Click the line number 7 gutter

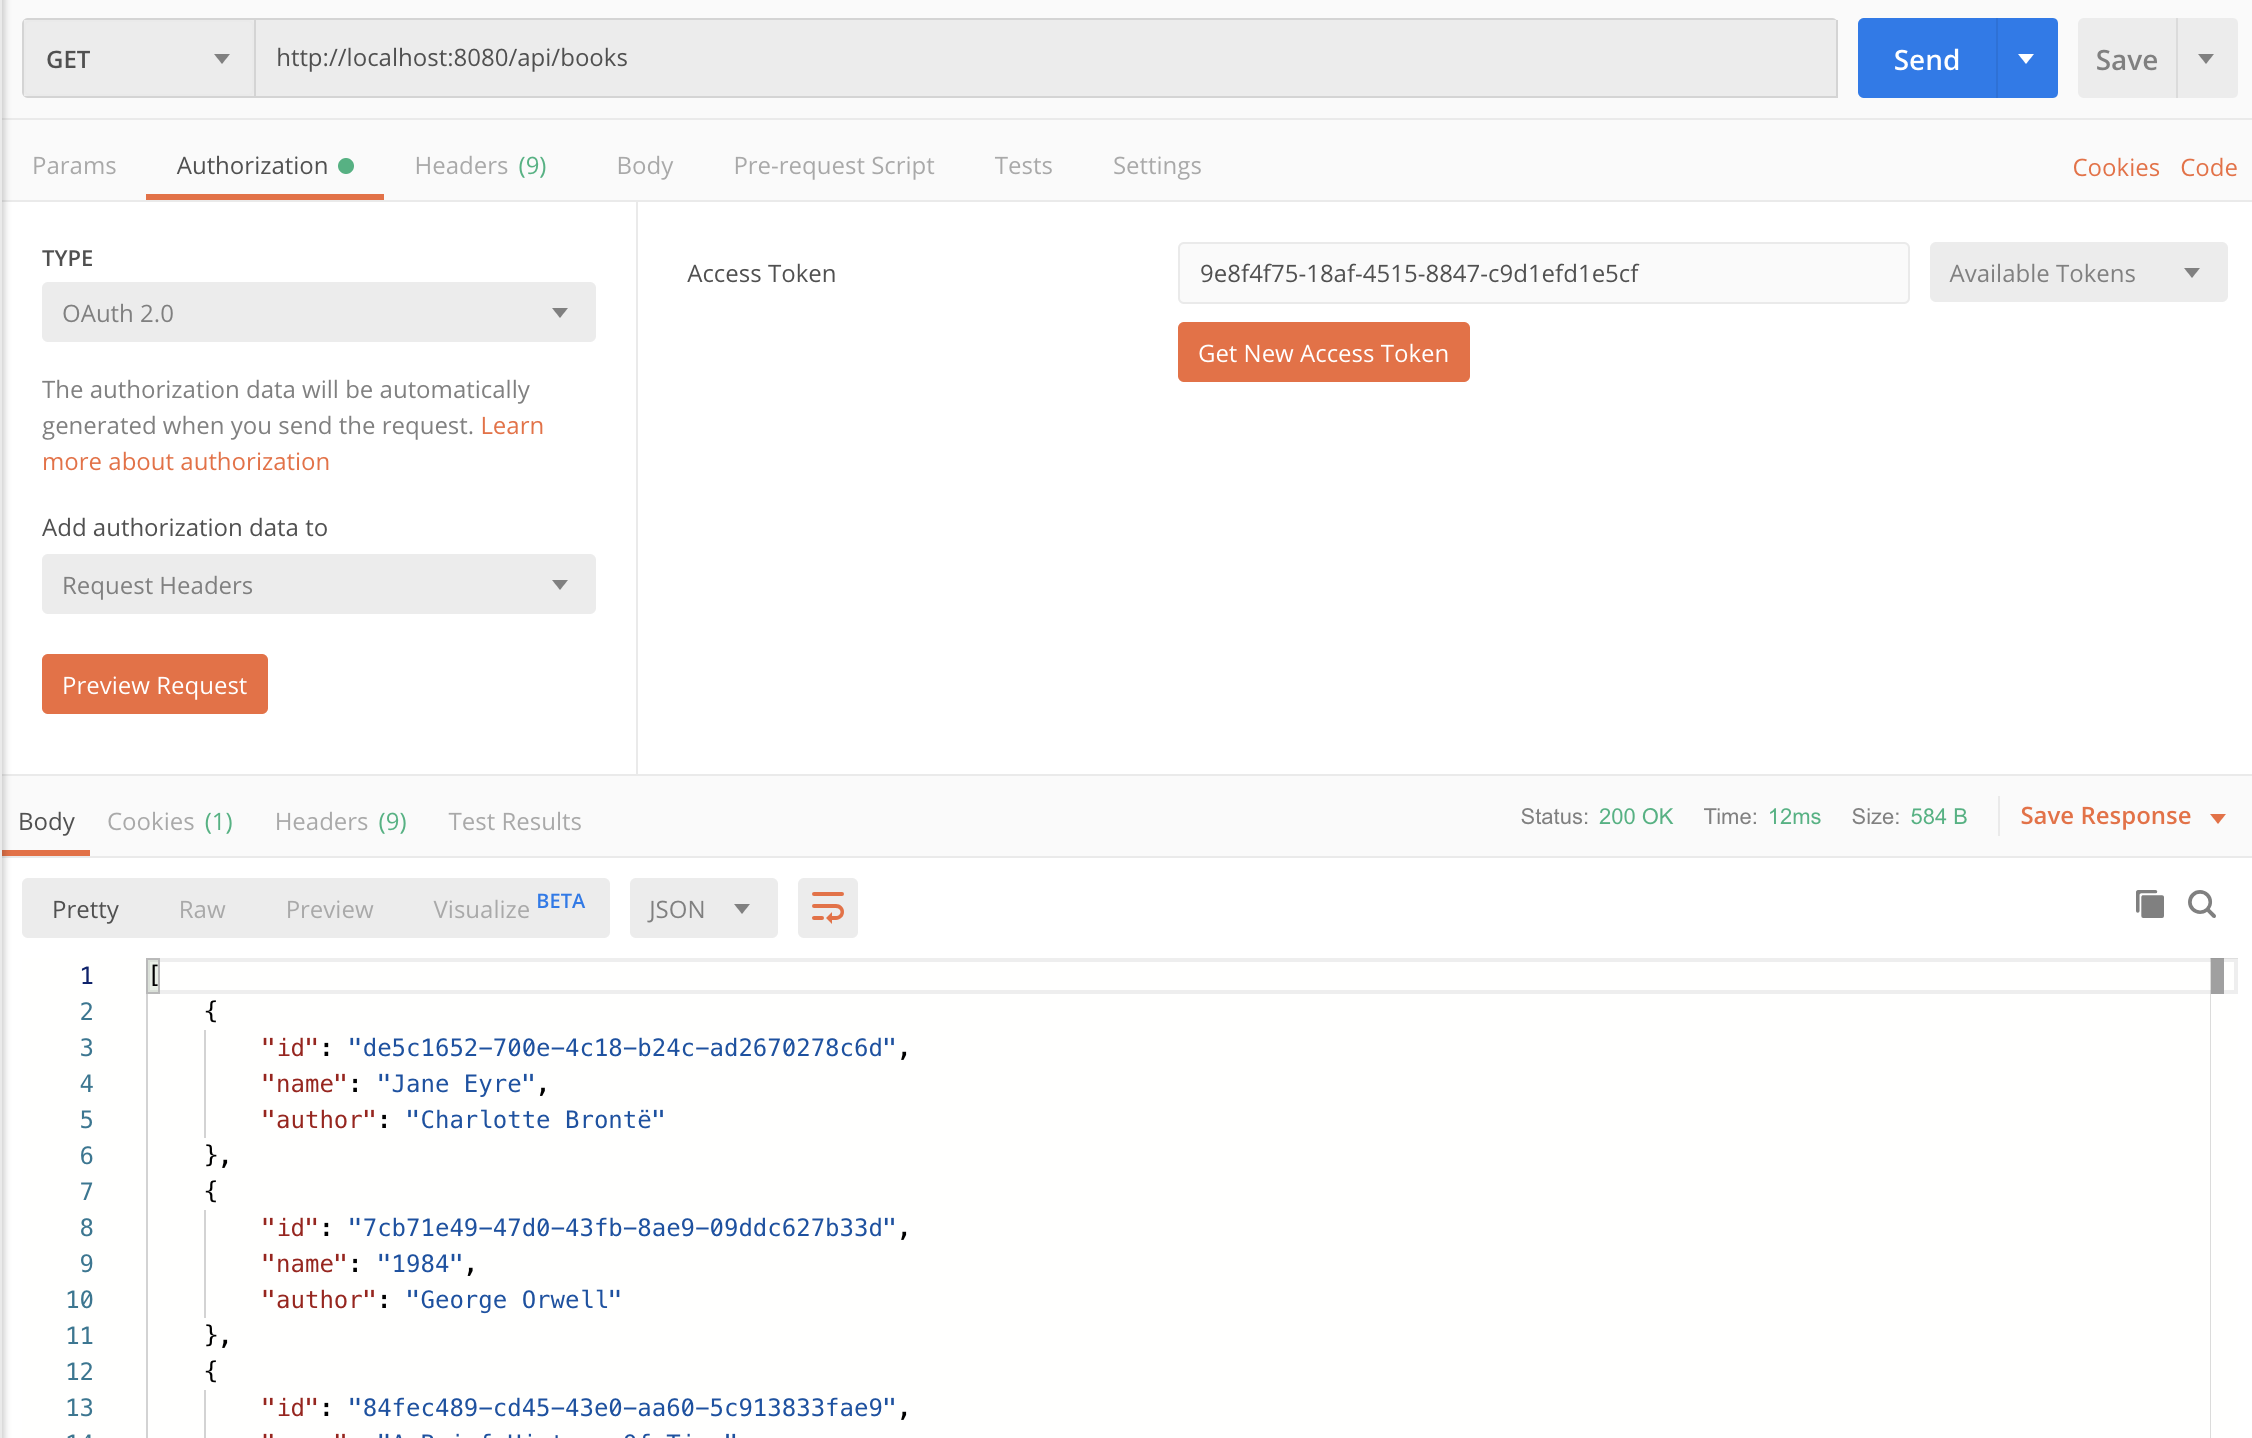coord(86,1192)
